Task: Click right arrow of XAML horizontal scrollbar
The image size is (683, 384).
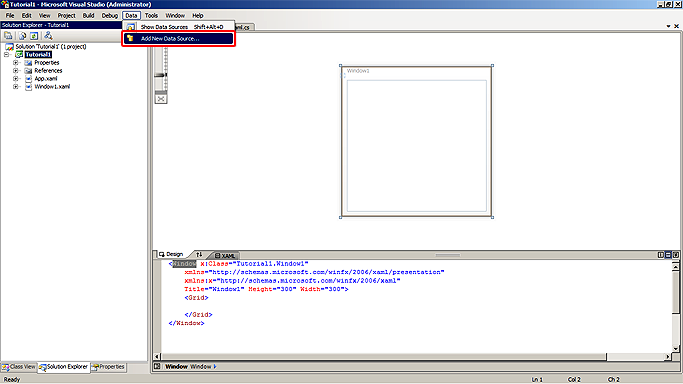Action: pos(668,357)
